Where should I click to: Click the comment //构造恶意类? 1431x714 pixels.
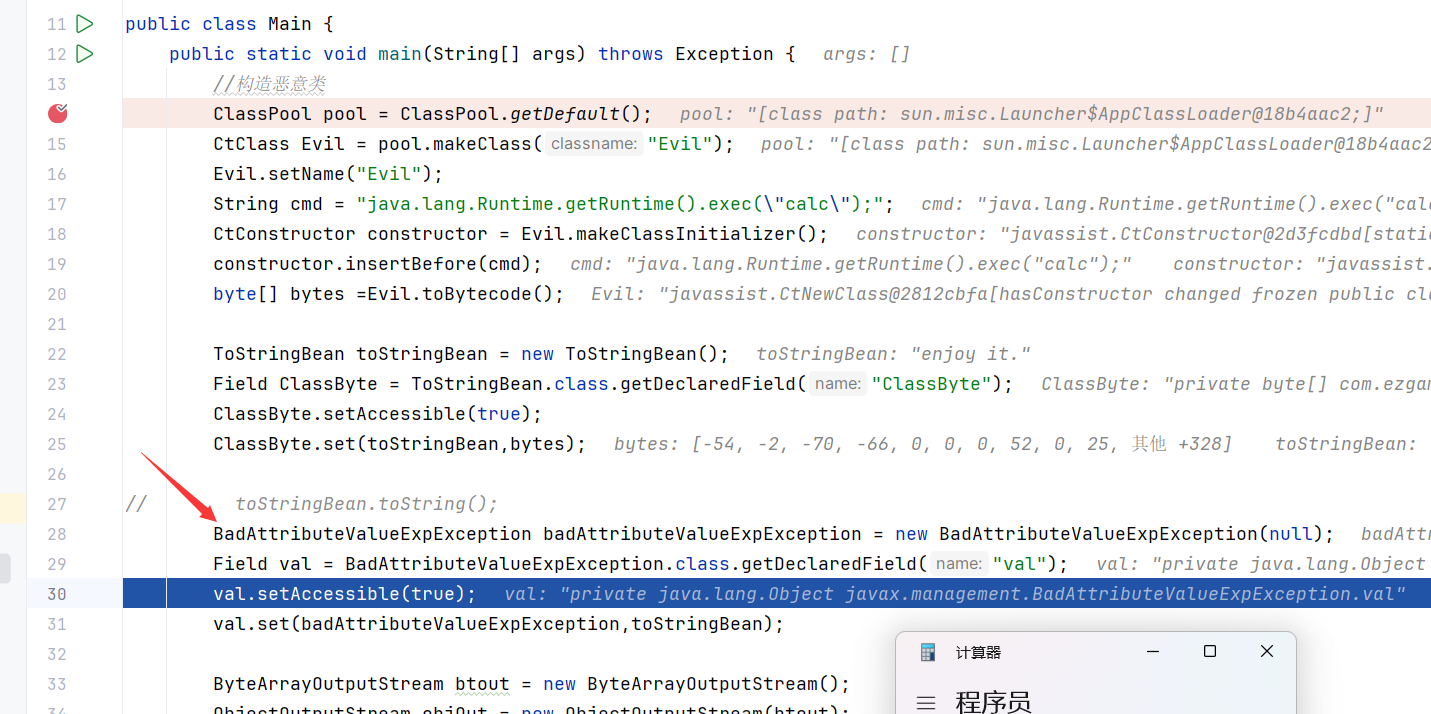click(269, 84)
